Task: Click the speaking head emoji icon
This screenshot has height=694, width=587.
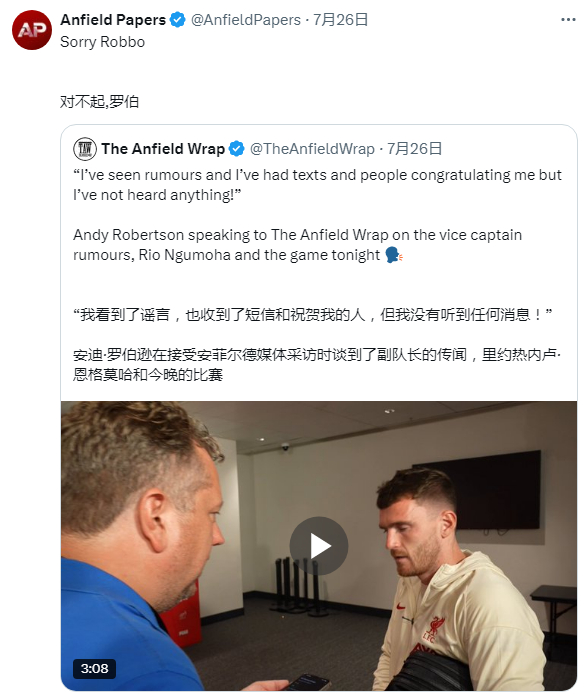Action: (394, 255)
